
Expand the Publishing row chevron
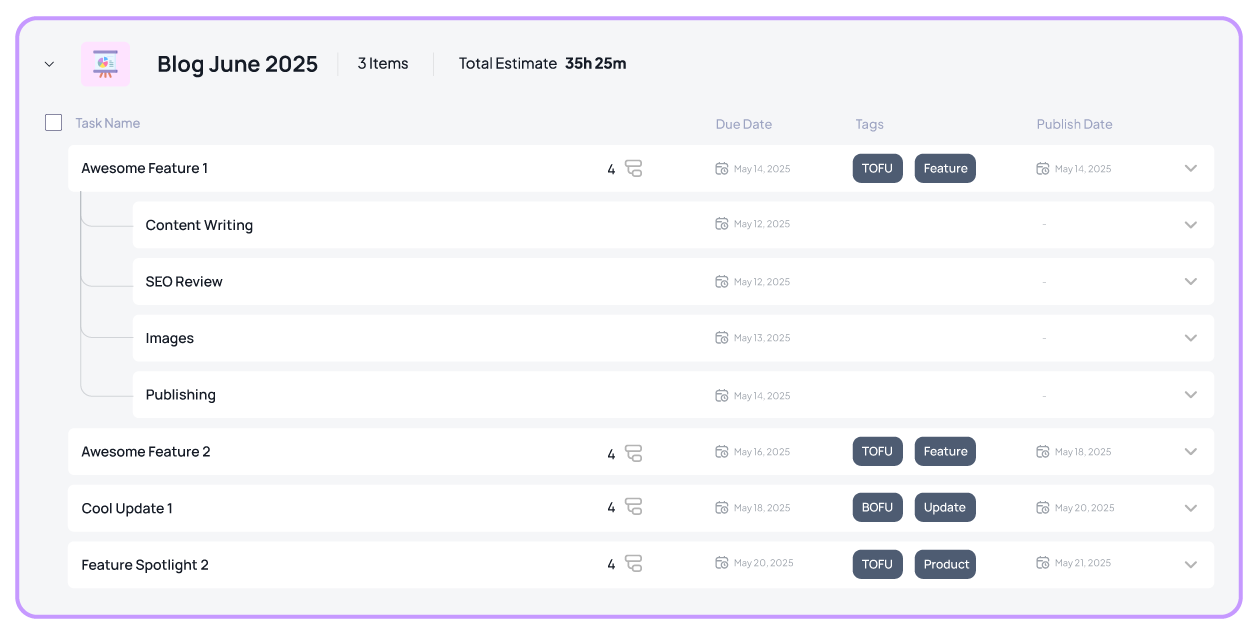click(x=1191, y=395)
